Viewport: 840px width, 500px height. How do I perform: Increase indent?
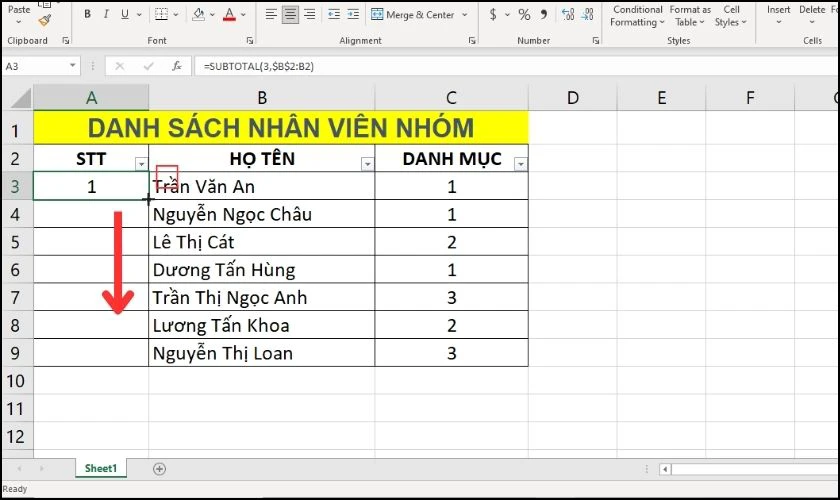[353, 14]
